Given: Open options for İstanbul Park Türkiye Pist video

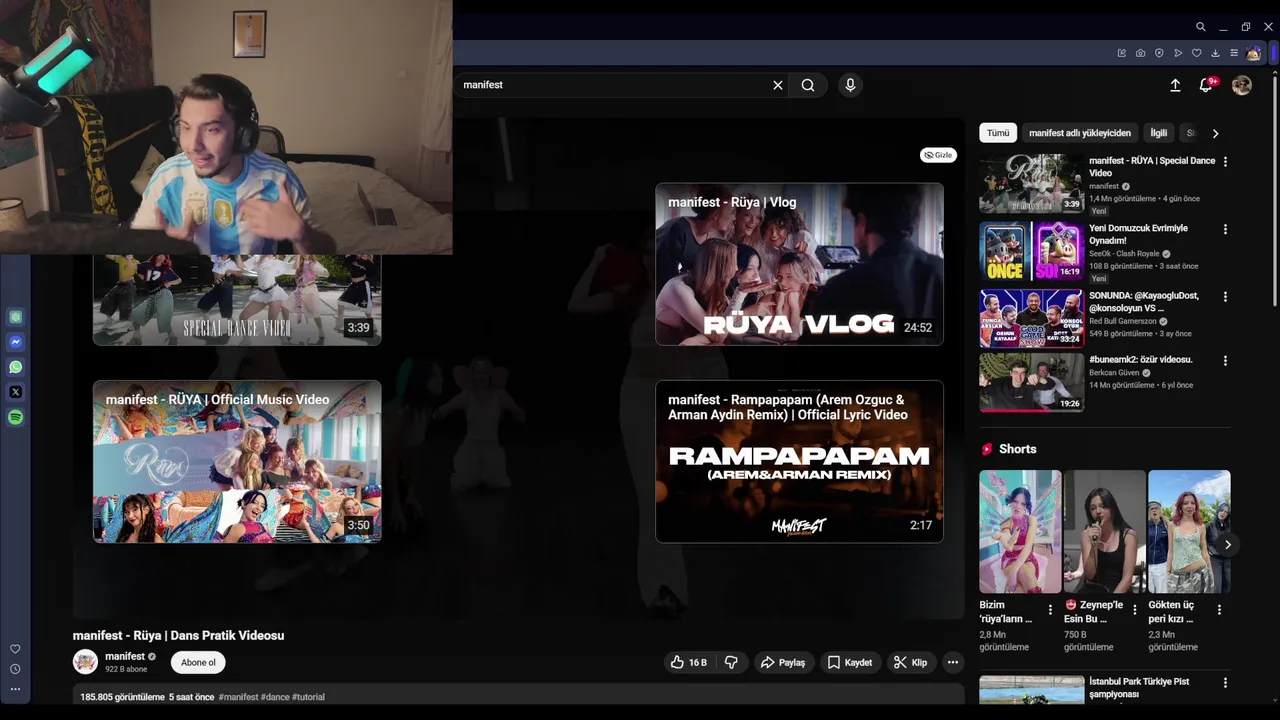Looking at the screenshot, I should [x=1225, y=683].
